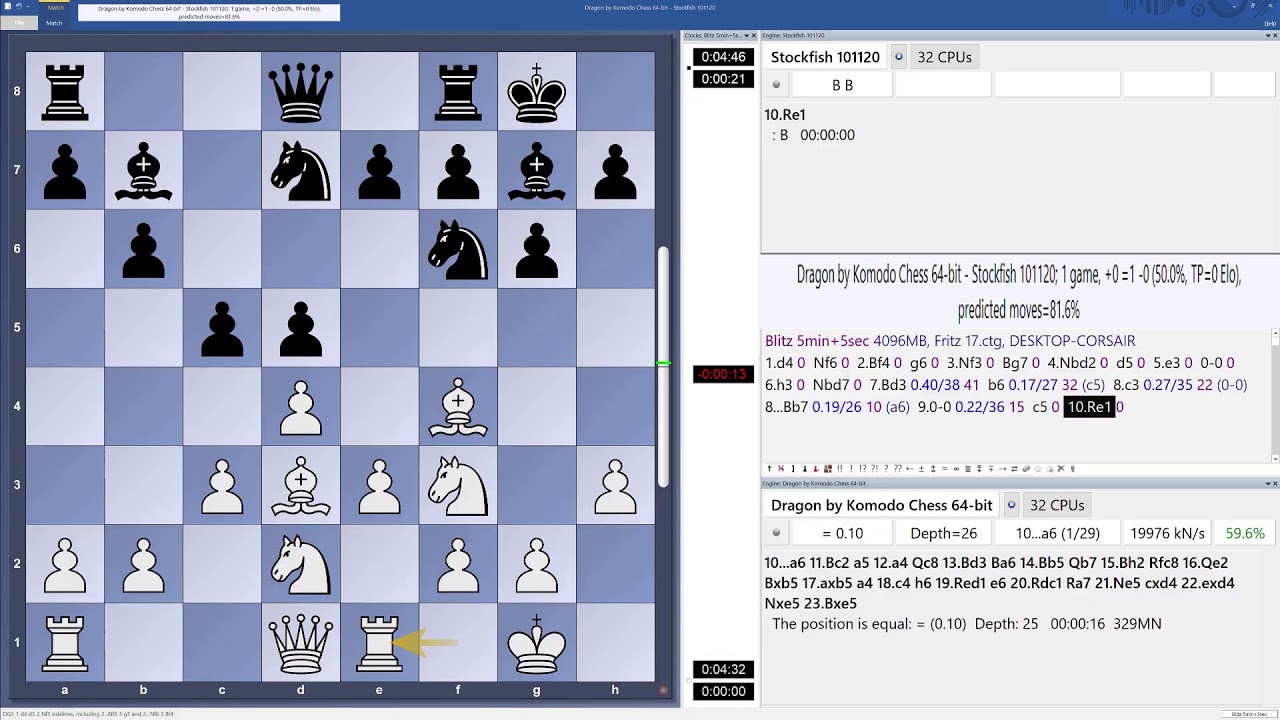Insert the '!!' brilliant move annotation
The width and height of the screenshot is (1280, 720).
pyautogui.click(x=839, y=468)
